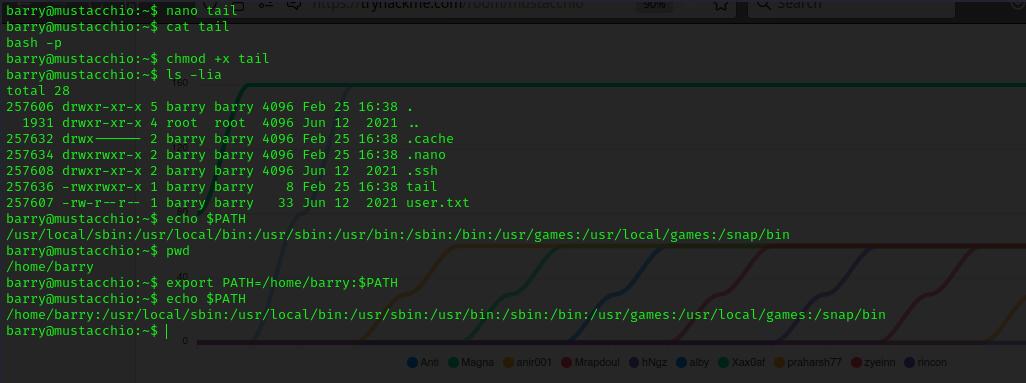Click the export PATH command line

click(282, 283)
